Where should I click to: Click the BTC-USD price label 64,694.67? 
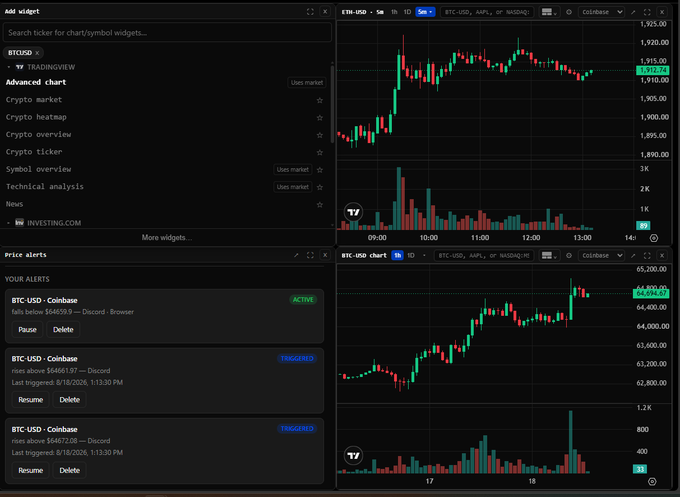point(651,294)
